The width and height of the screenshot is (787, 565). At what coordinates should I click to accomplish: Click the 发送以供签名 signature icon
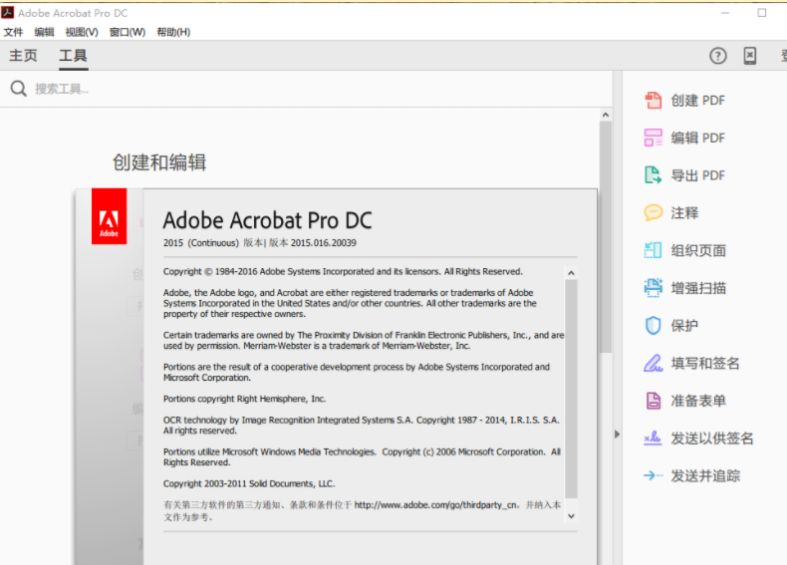[x=653, y=438]
